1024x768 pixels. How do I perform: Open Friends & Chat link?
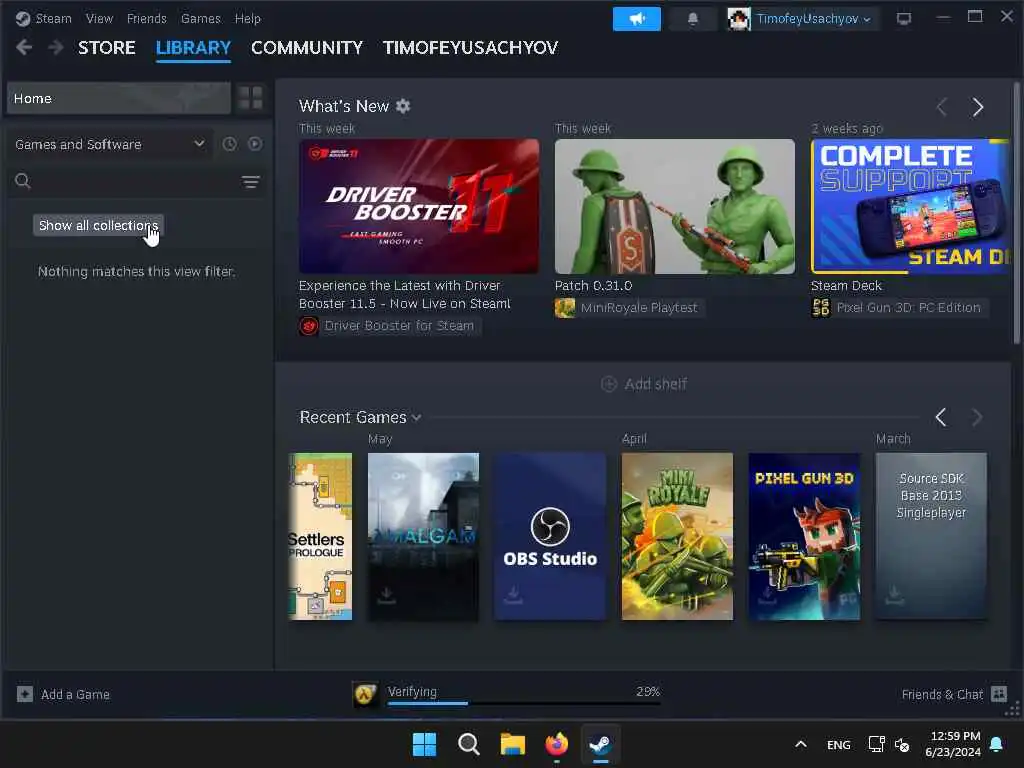[942, 694]
